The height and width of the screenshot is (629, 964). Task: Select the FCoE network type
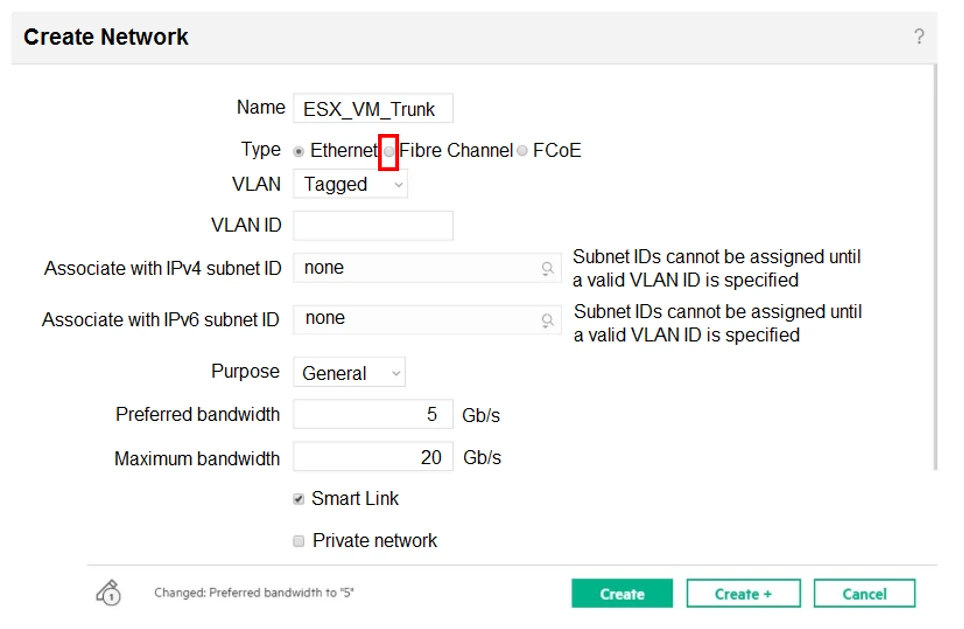click(522, 151)
